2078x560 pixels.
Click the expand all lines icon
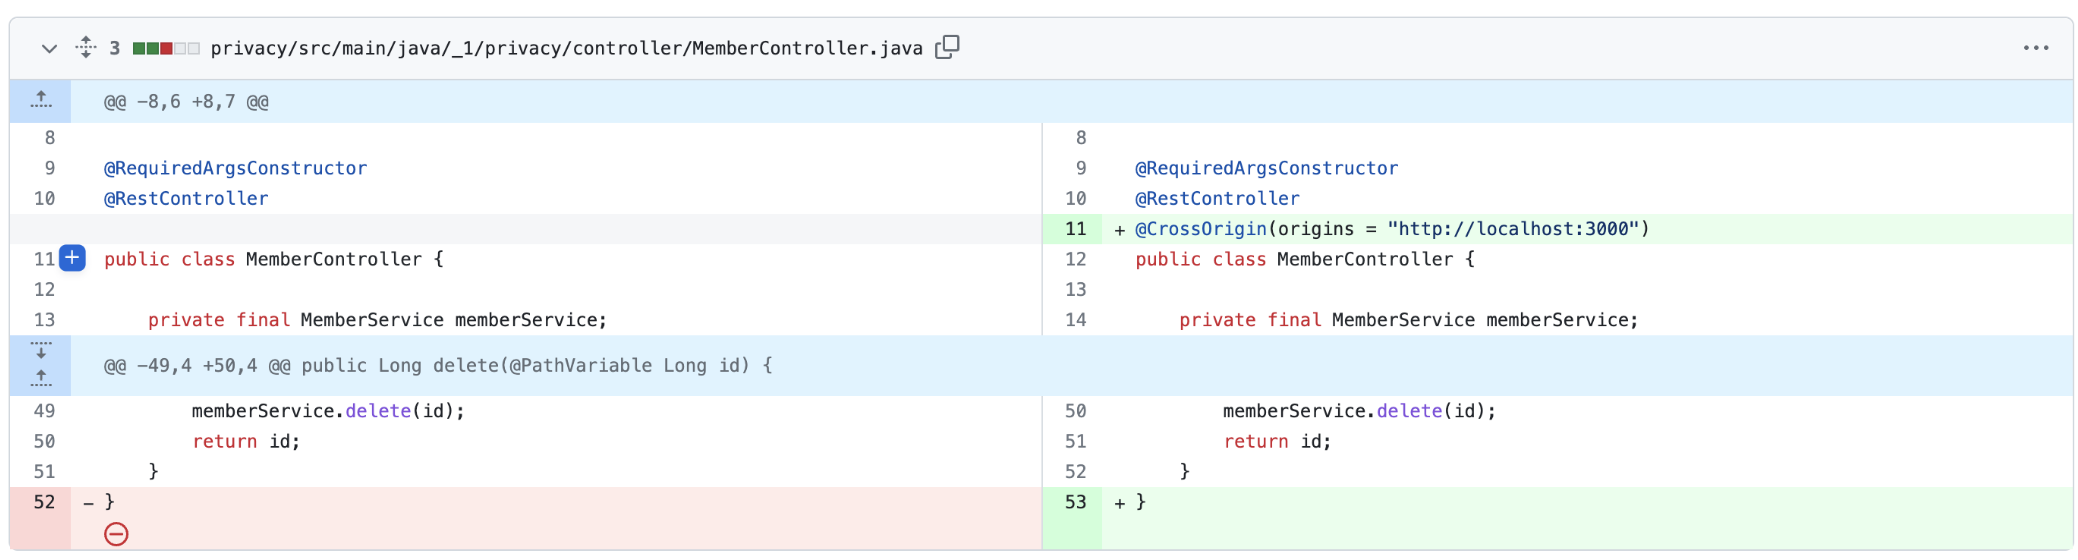click(86, 47)
